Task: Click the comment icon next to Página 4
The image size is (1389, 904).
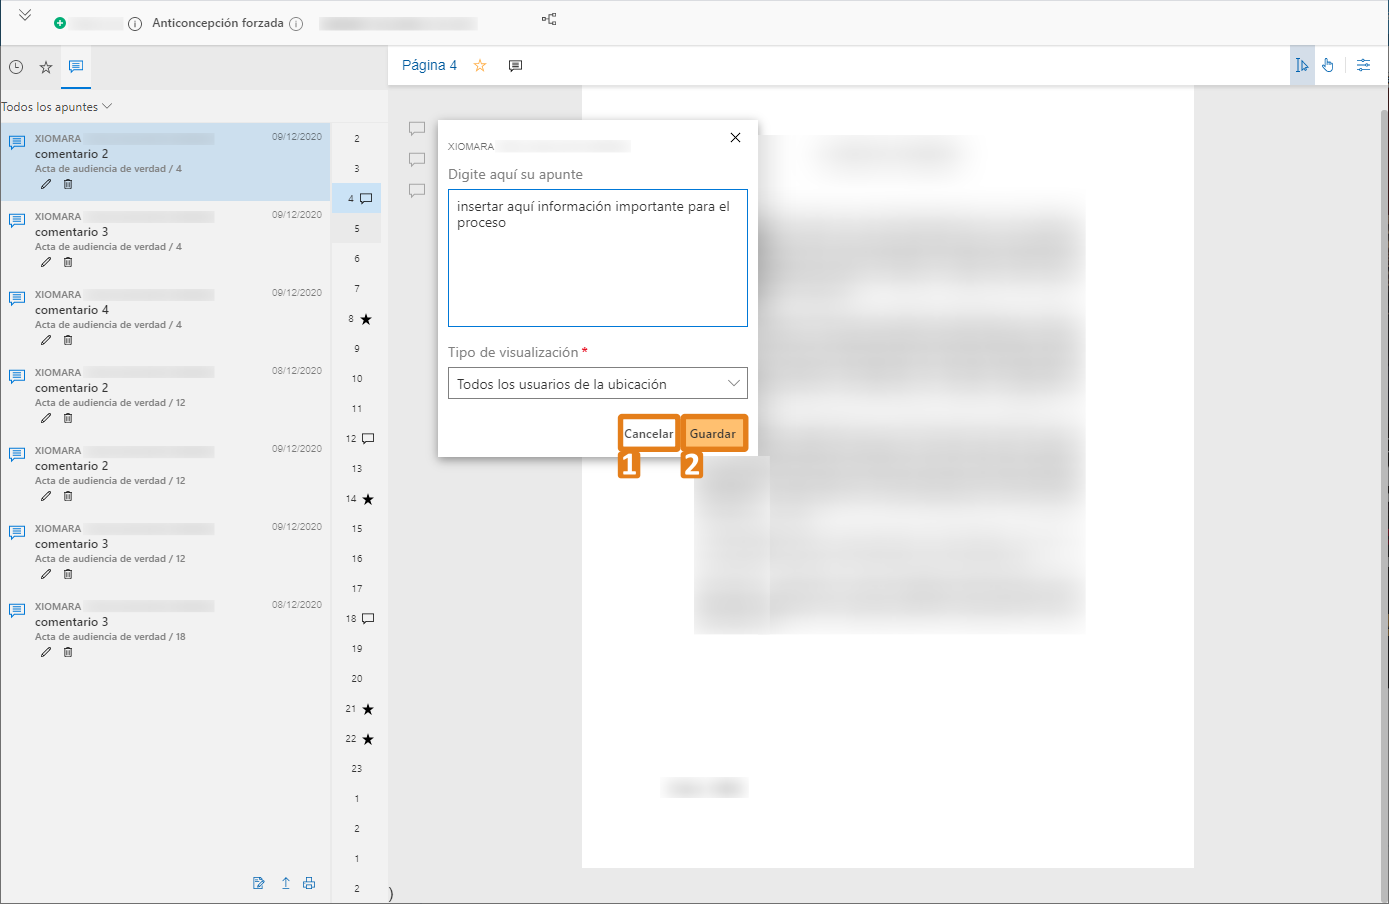Action: coord(515,66)
